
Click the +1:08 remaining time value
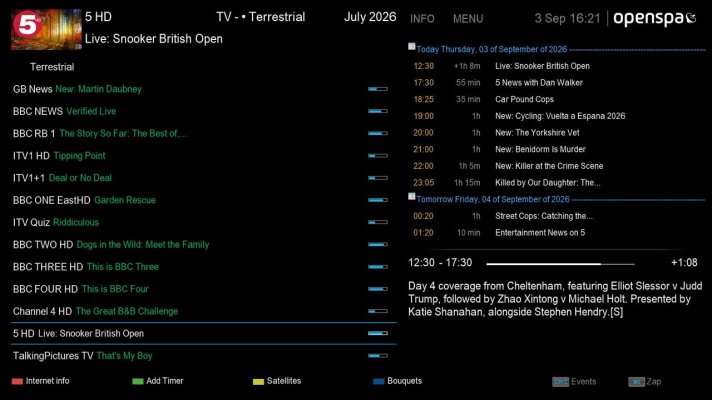684,263
